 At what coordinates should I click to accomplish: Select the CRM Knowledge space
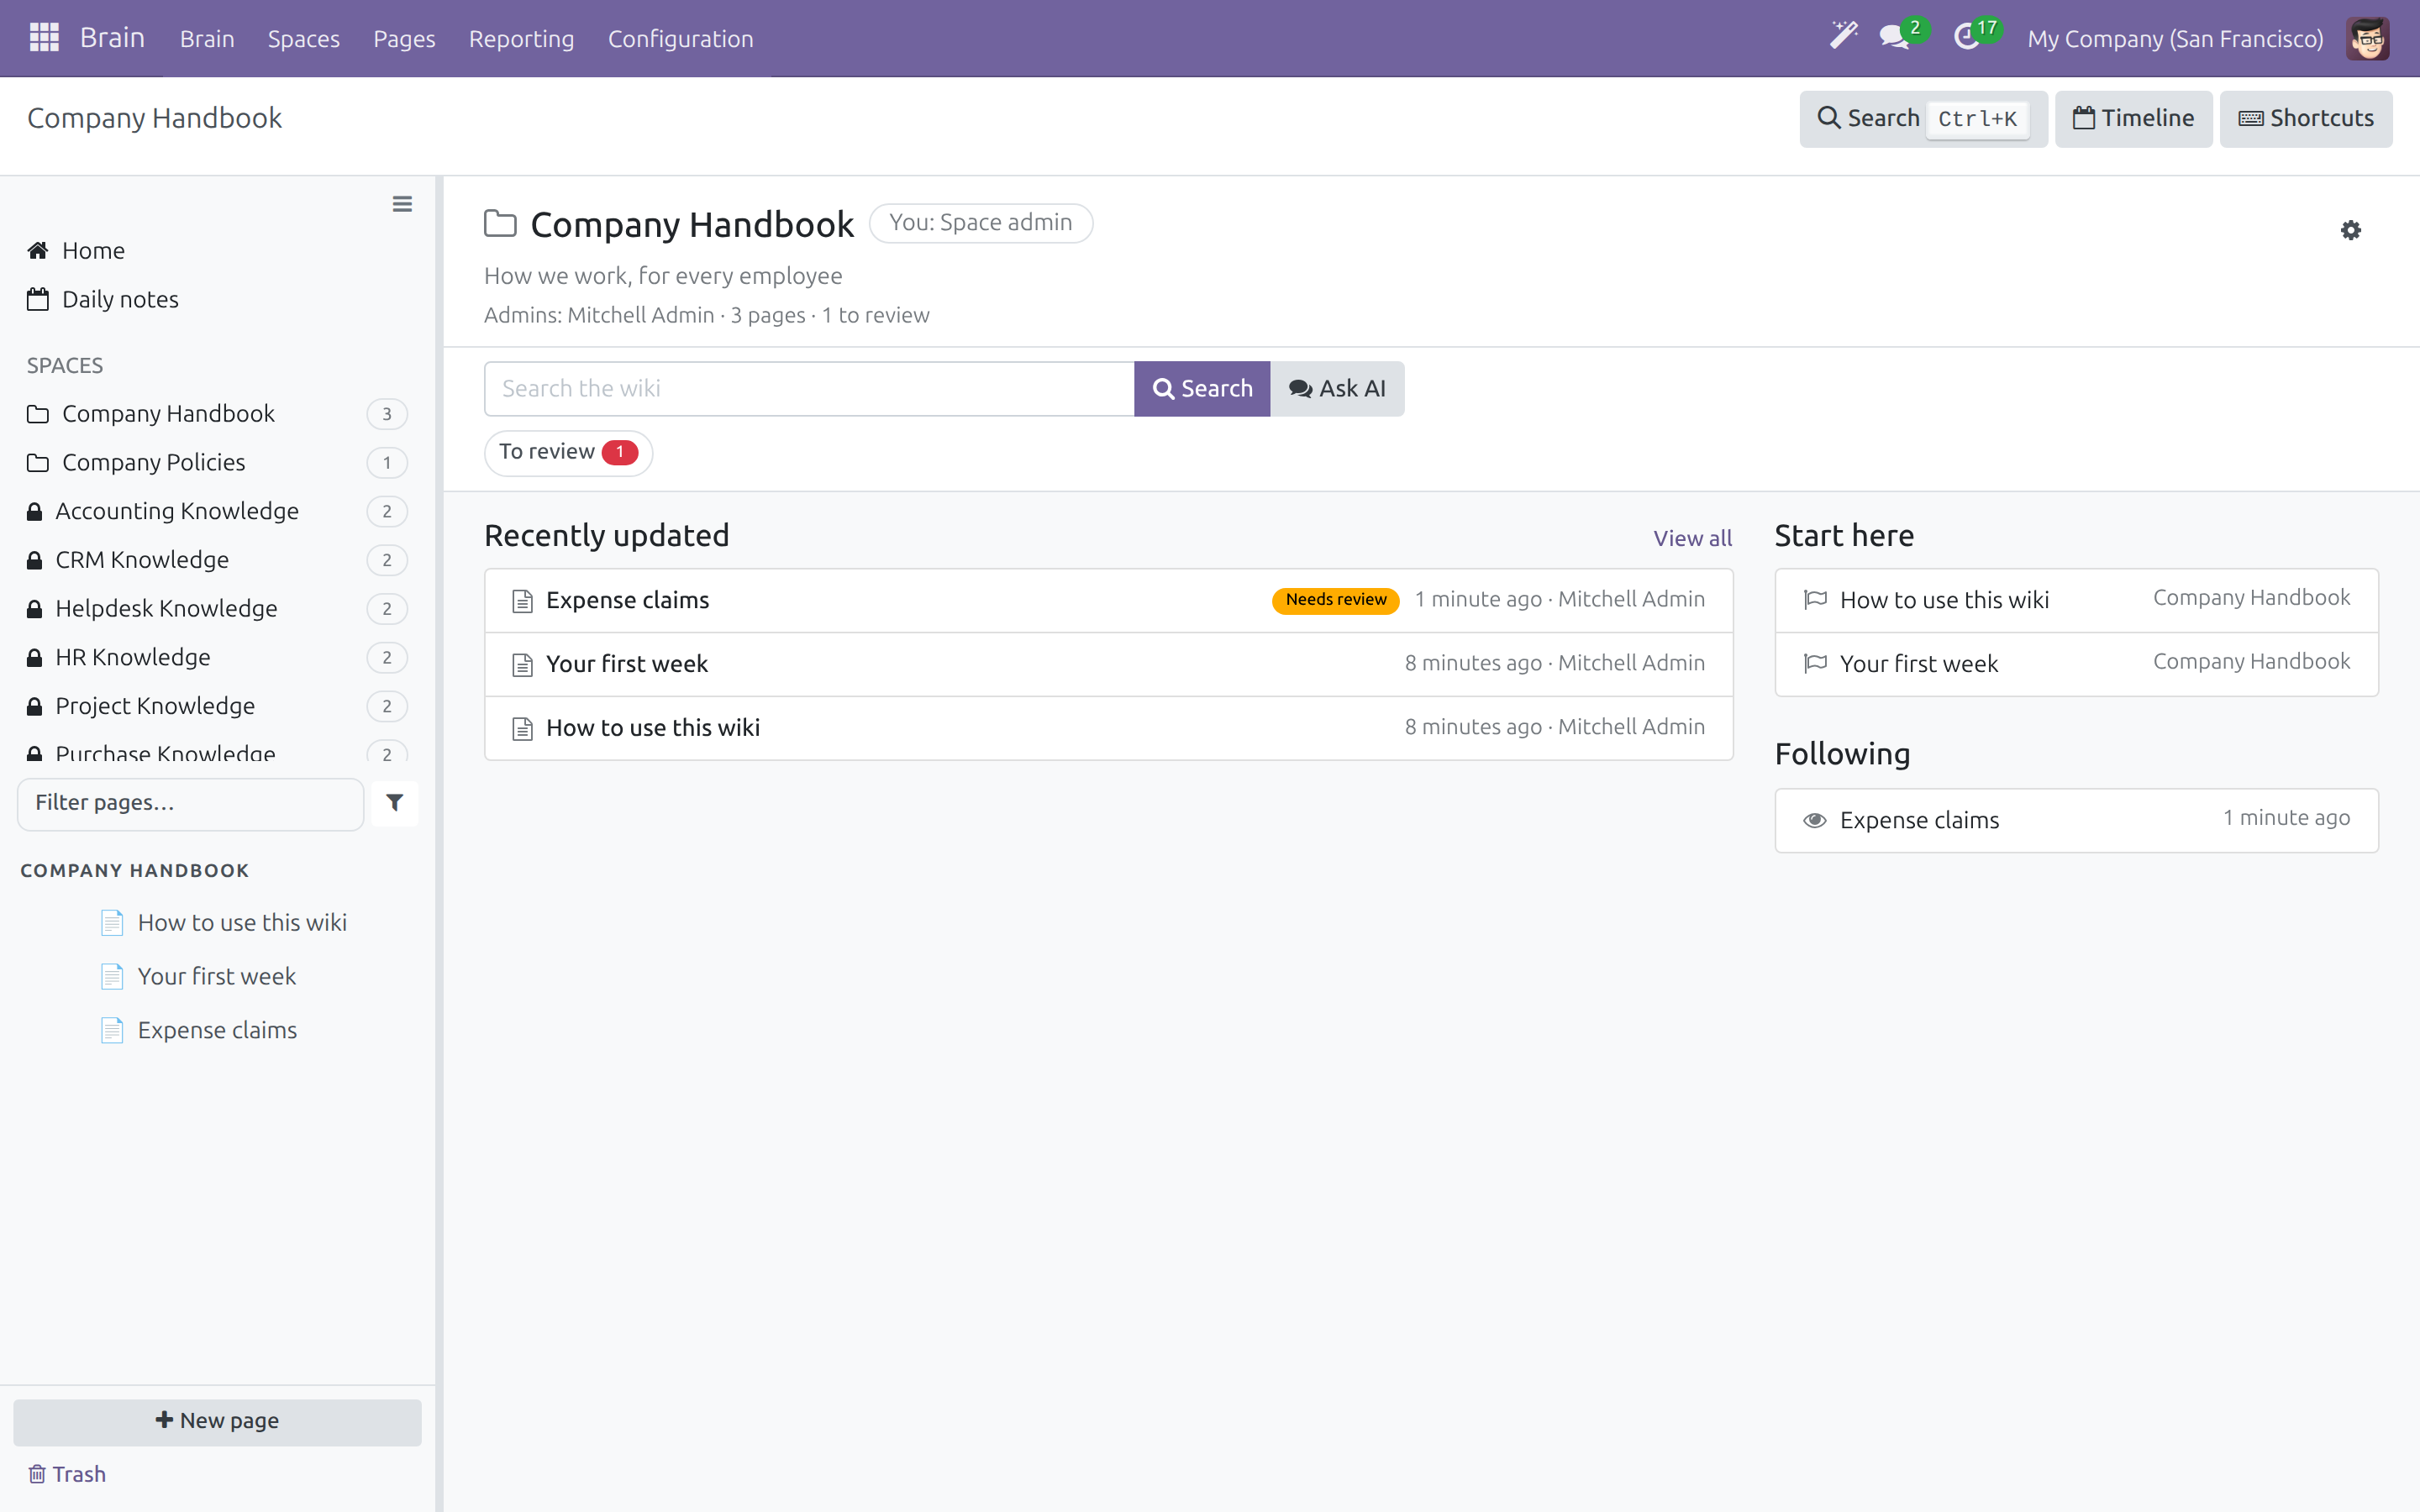[217, 560]
